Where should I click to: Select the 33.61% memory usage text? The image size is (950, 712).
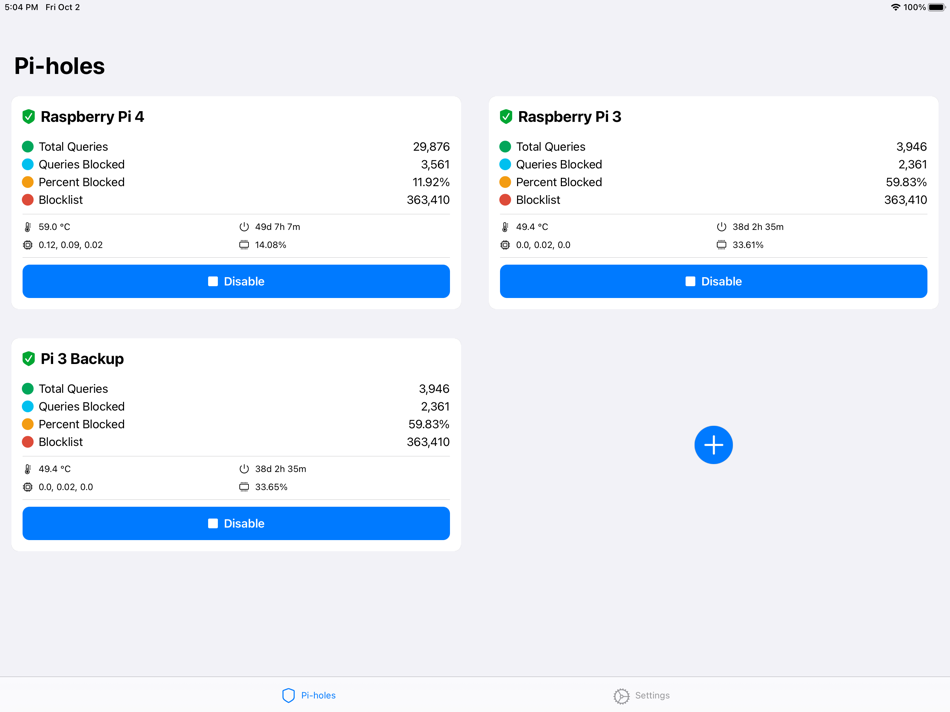click(748, 245)
